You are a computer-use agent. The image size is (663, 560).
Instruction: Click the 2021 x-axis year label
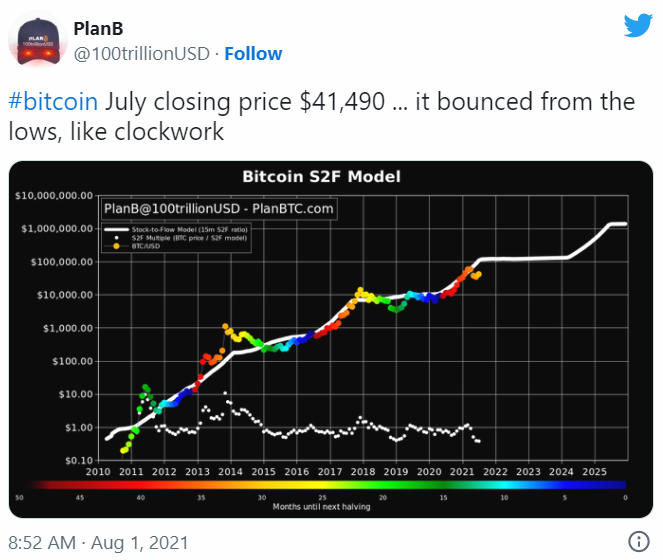click(462, 471)
